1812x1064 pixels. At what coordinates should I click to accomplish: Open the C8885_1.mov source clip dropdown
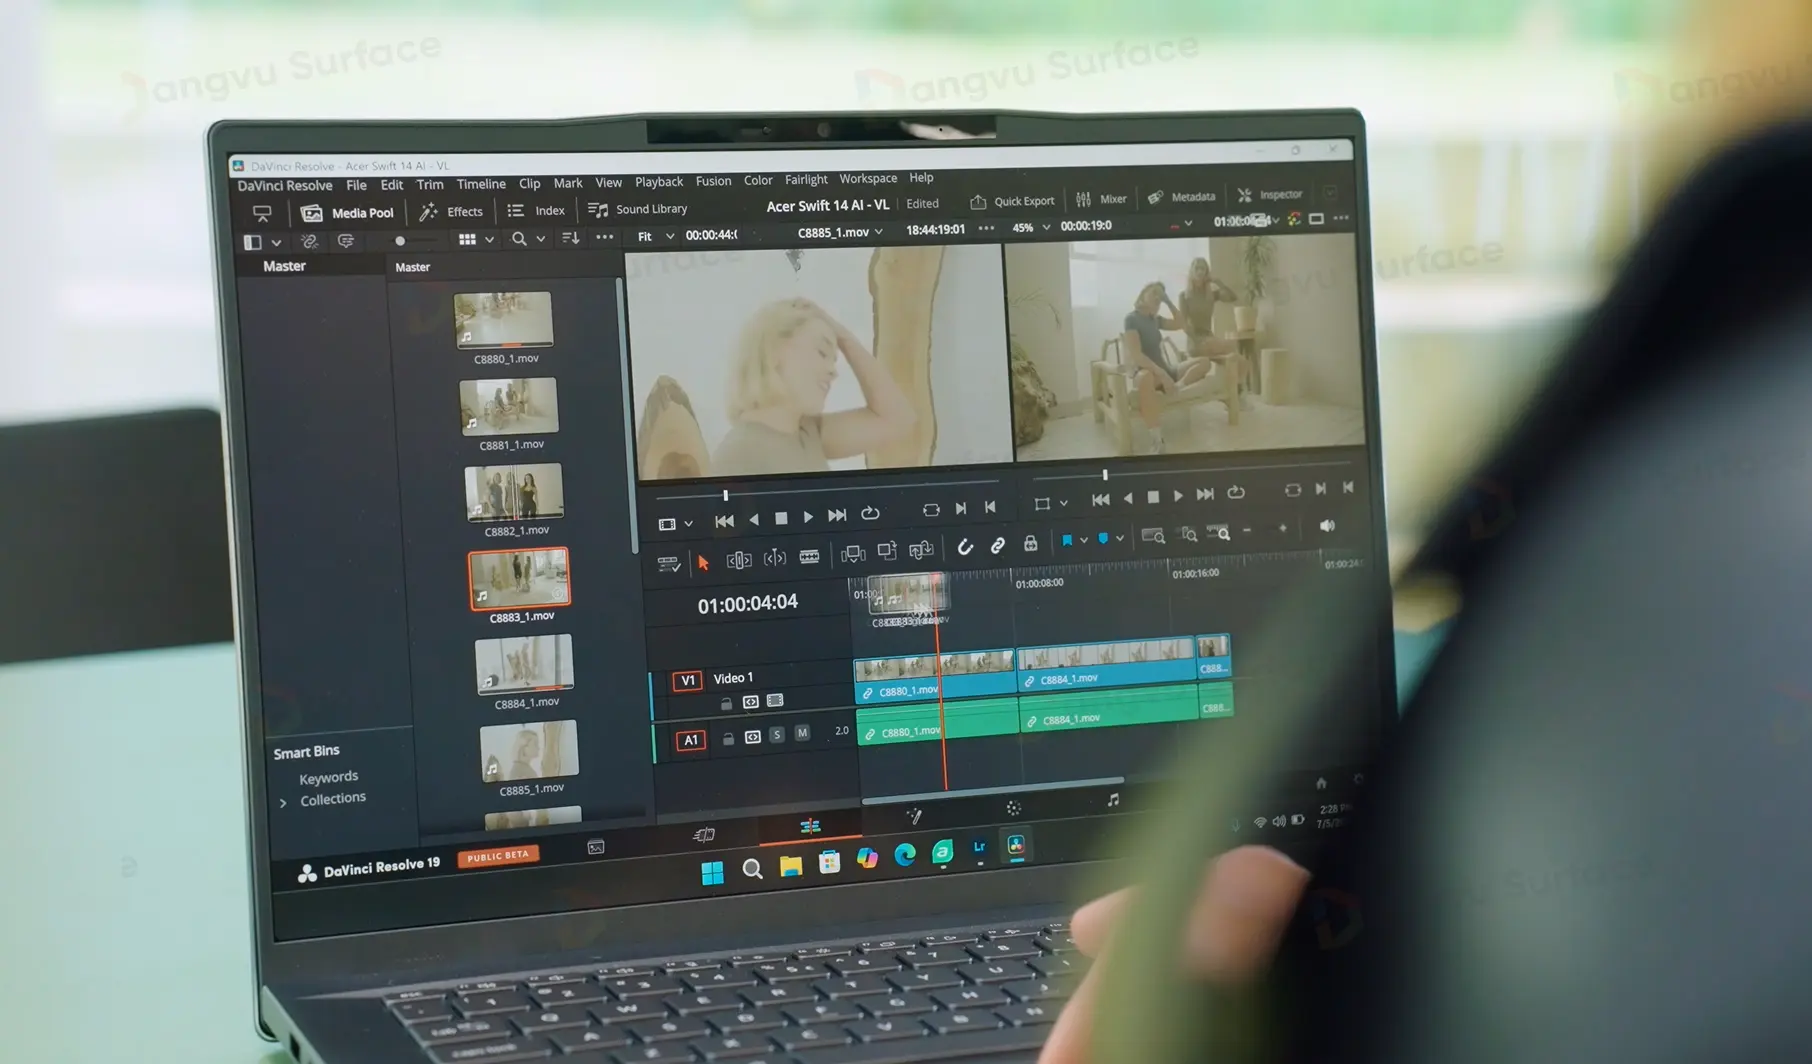(x=840, y=232)
